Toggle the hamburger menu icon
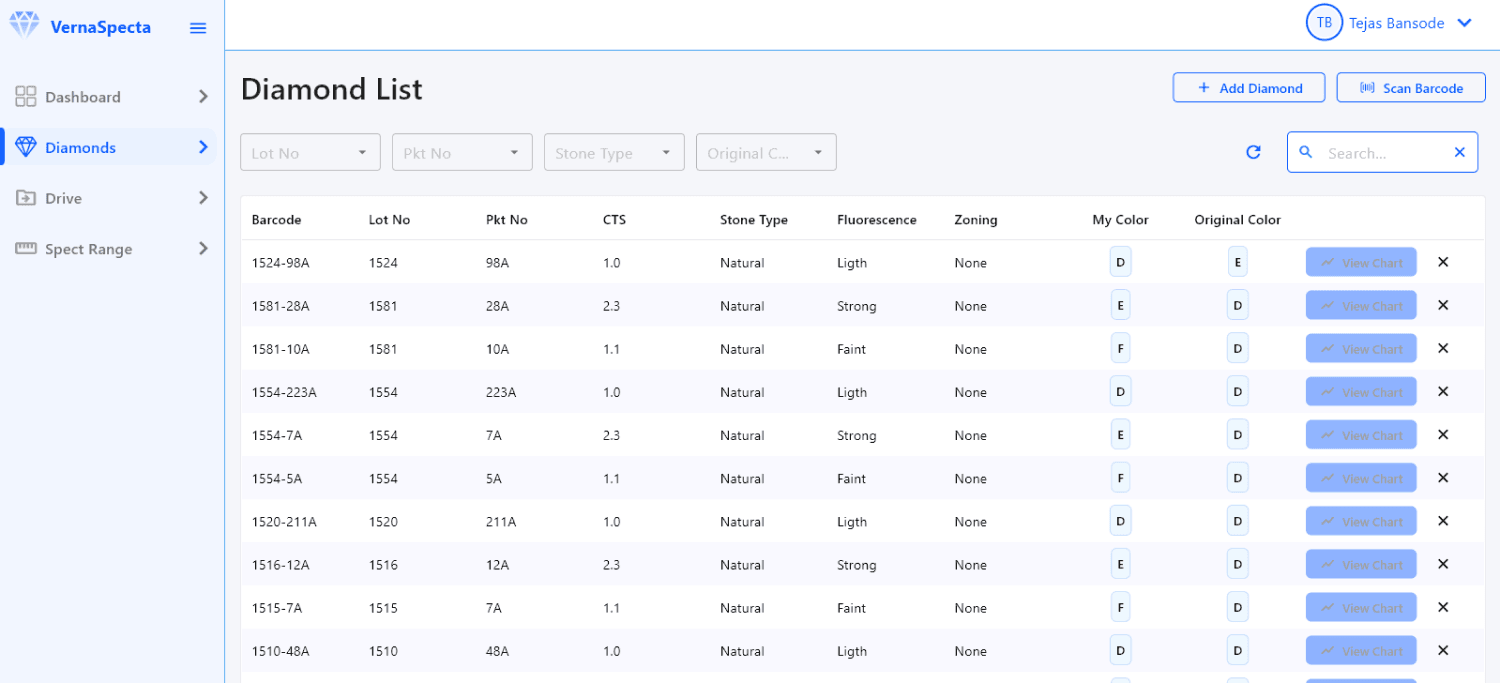Image resolution: width=1500 pixels, height=683 pixels. click(x=198, y=28)
